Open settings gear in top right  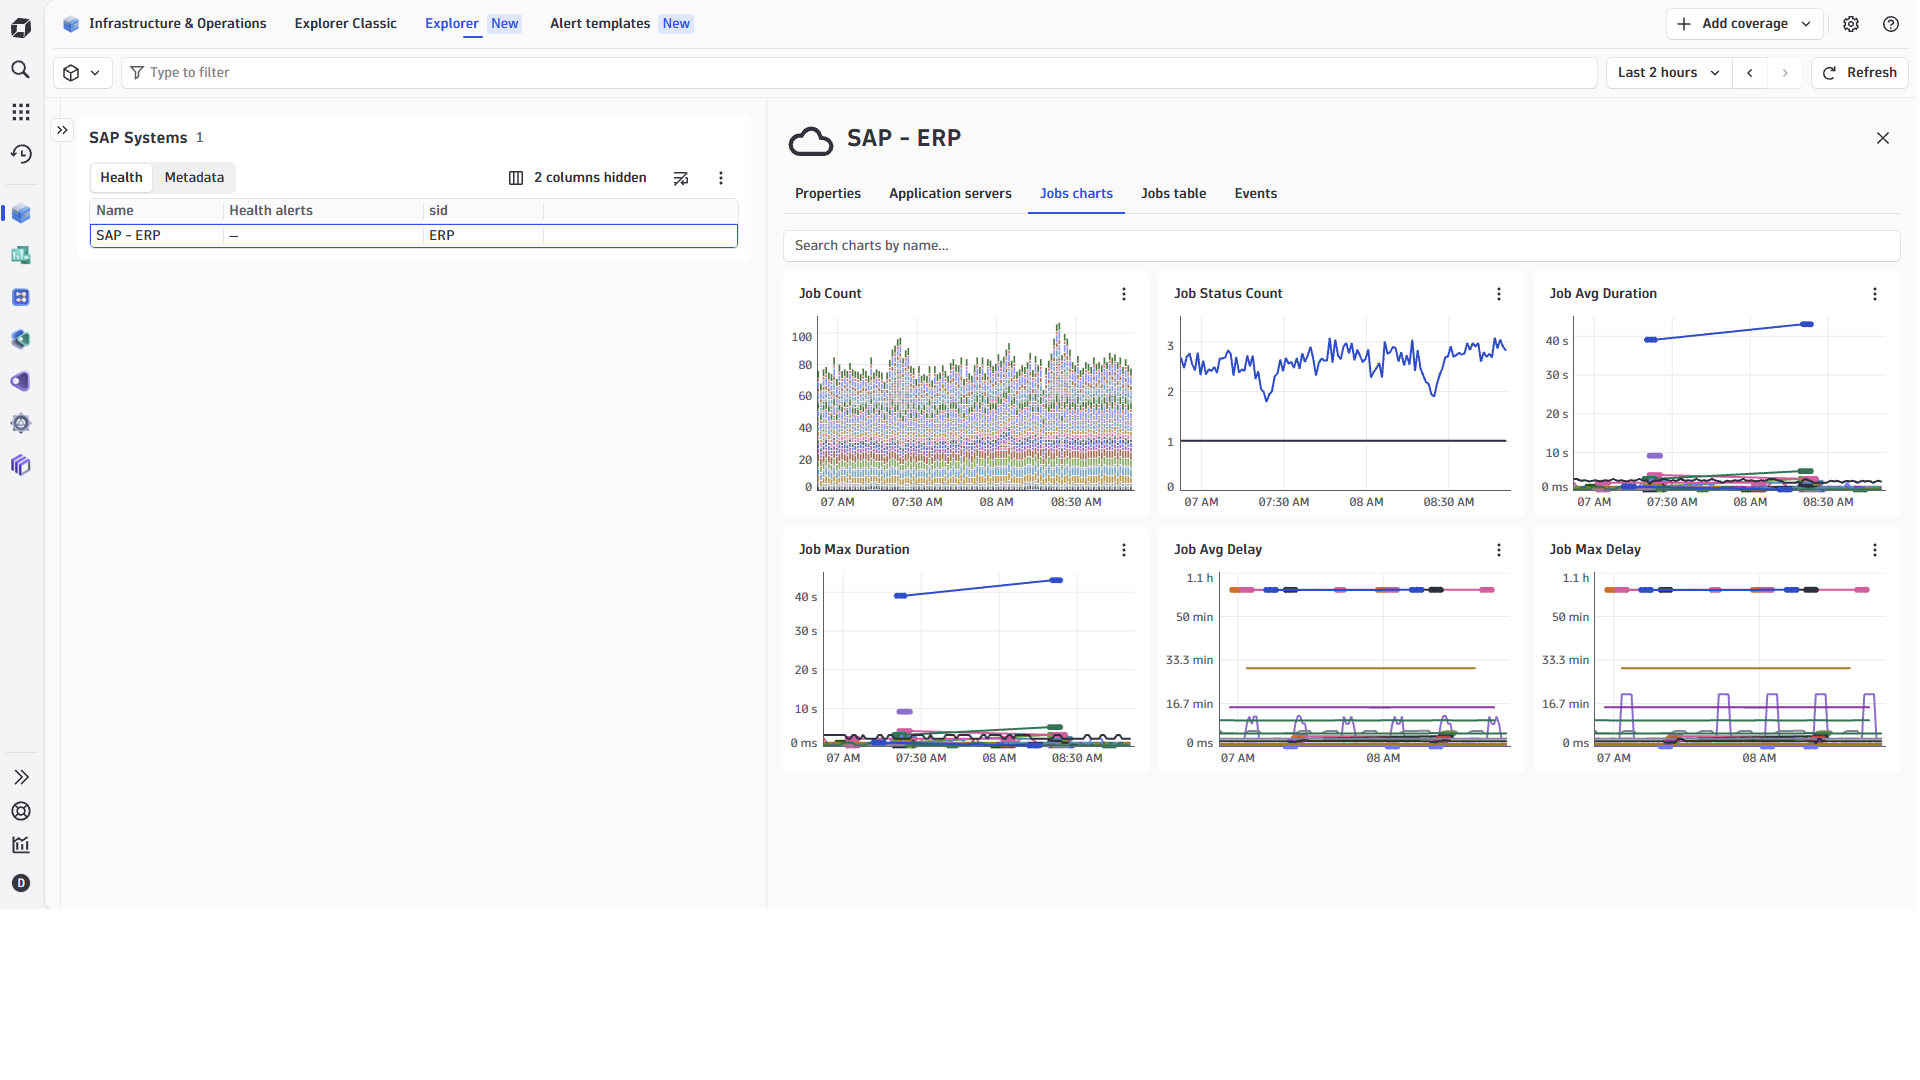click(1851, 24)
